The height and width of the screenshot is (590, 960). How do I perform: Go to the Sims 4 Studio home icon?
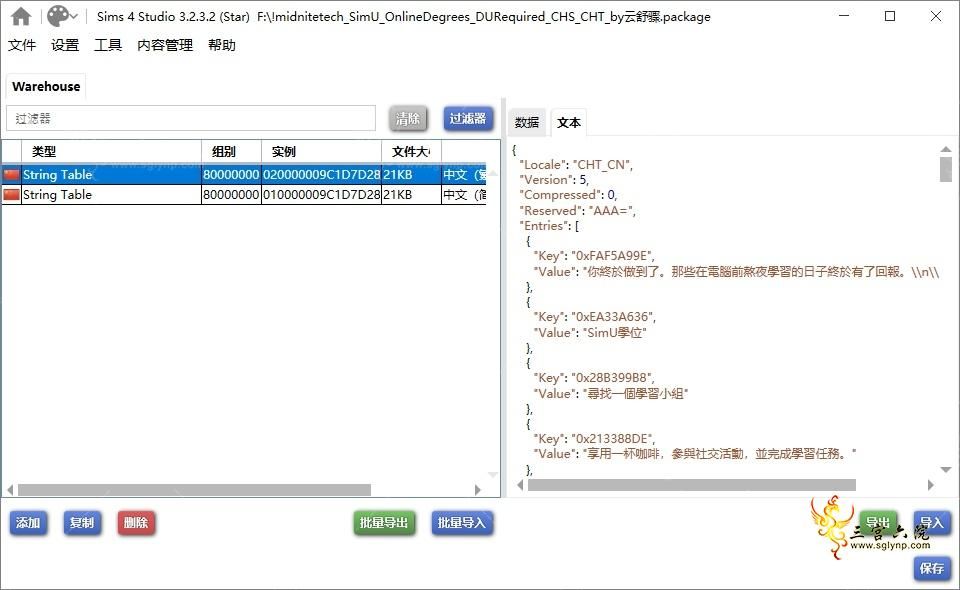click(x=21, y=17)
